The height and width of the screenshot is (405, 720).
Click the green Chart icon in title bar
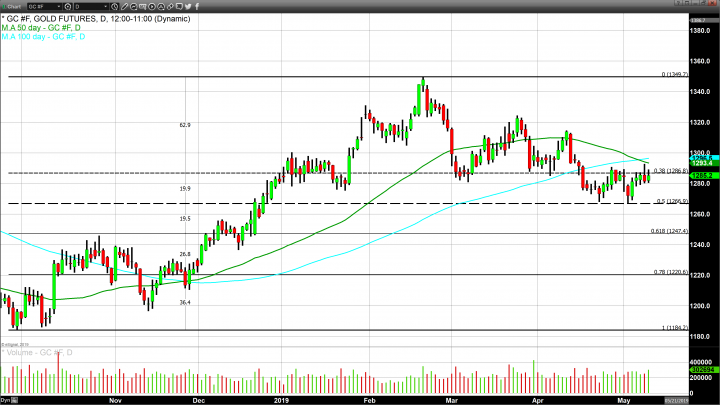coord(5,3)
